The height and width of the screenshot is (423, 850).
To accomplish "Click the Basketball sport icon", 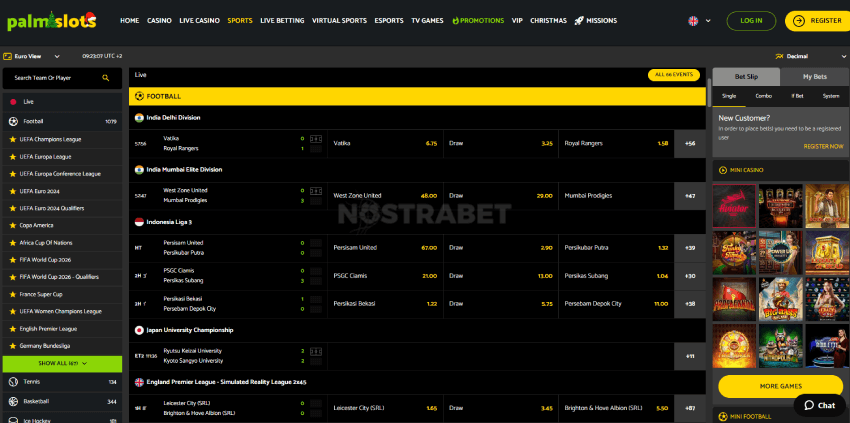I will click(13, 402).
